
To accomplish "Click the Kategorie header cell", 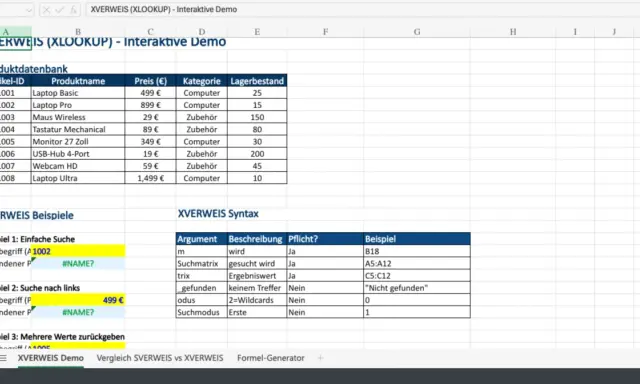I will tap(202, 81).
